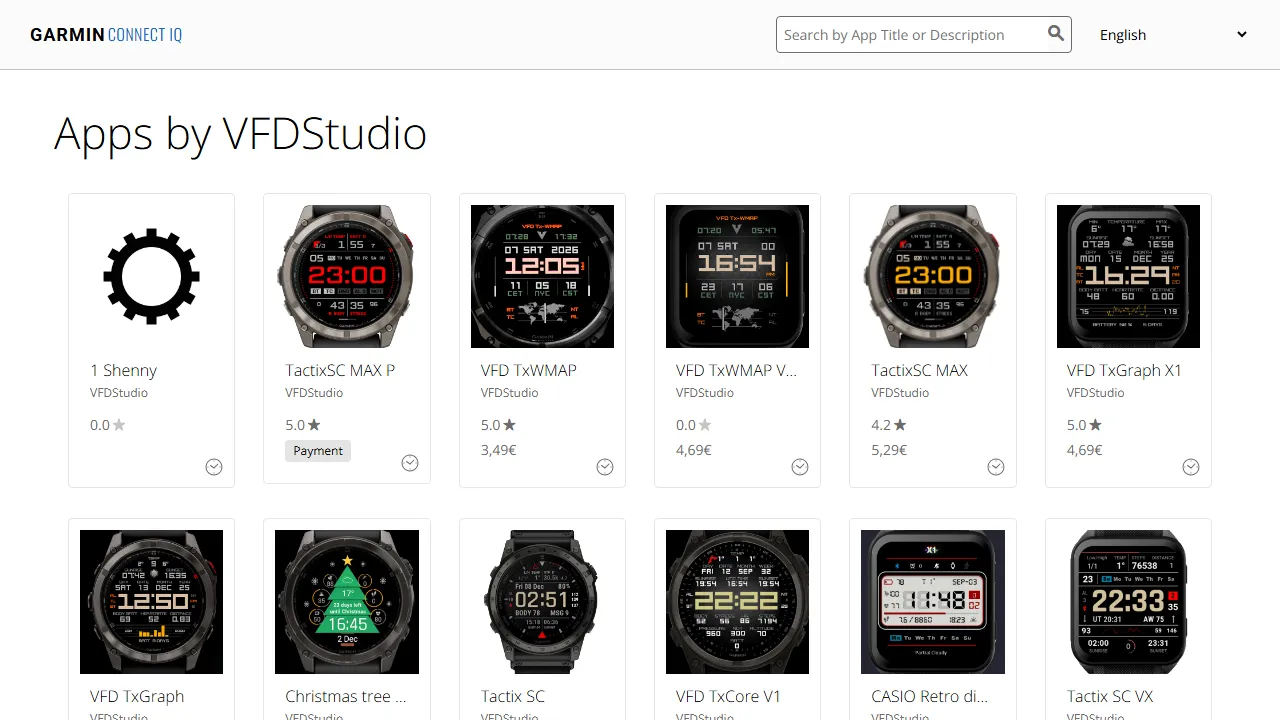This screenshot has width=1280, height=720.
Task: Click the GARMIN logo
Action: point(66,34)
